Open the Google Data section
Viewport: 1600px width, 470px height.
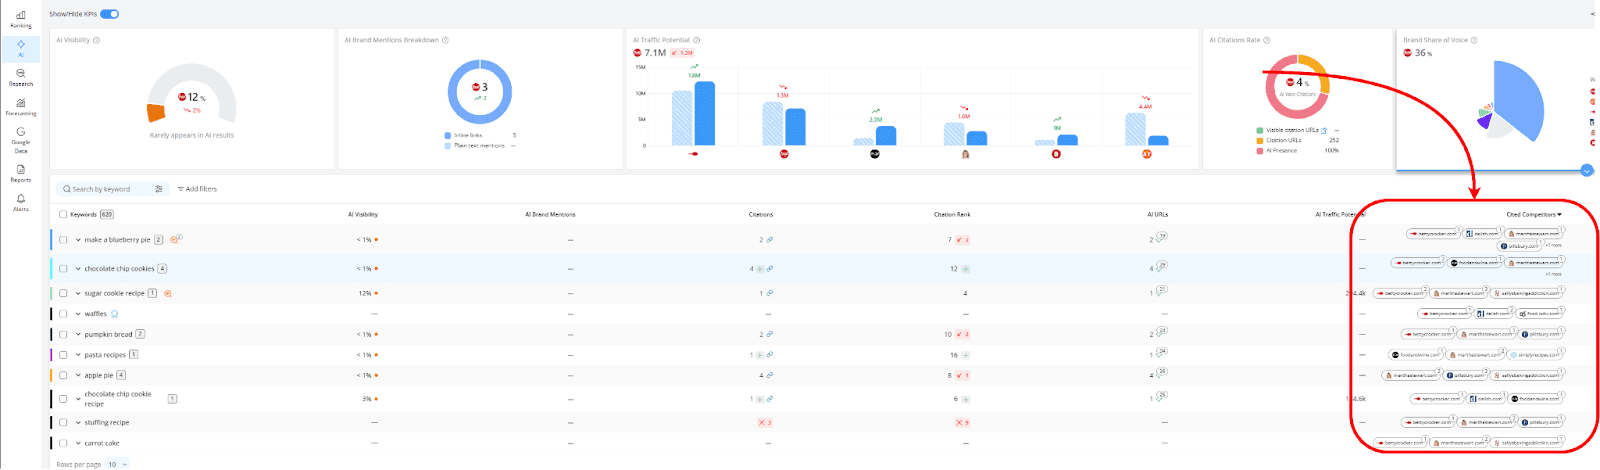click(21, 140)
